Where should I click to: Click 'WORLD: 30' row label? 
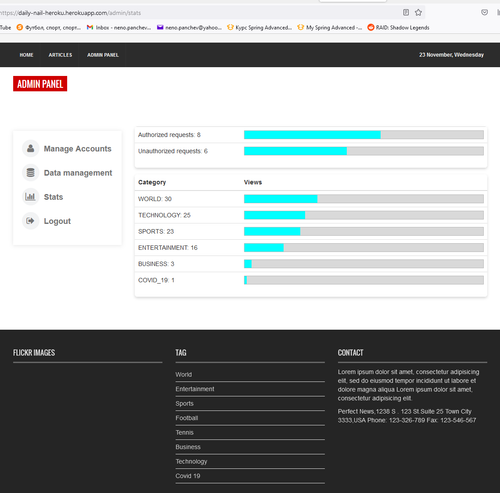pyautogui.click(x=155, y=199)
